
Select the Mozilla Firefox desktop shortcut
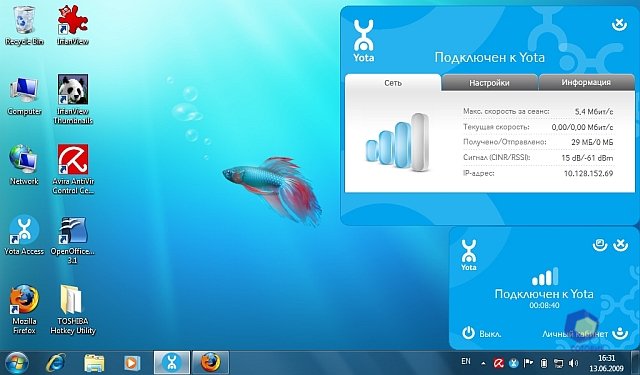[x=24, y=310]
